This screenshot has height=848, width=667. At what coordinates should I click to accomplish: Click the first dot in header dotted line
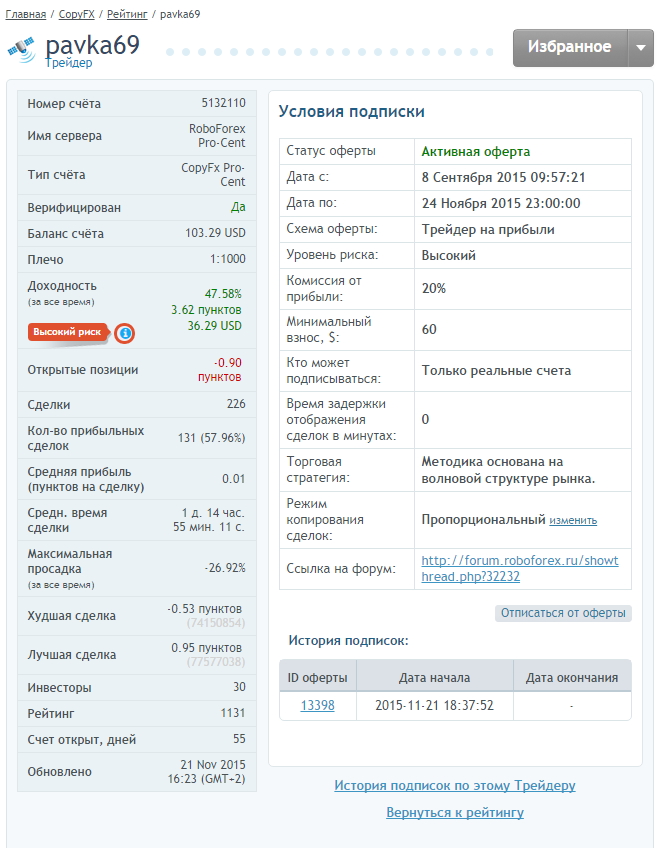(170, 52)
